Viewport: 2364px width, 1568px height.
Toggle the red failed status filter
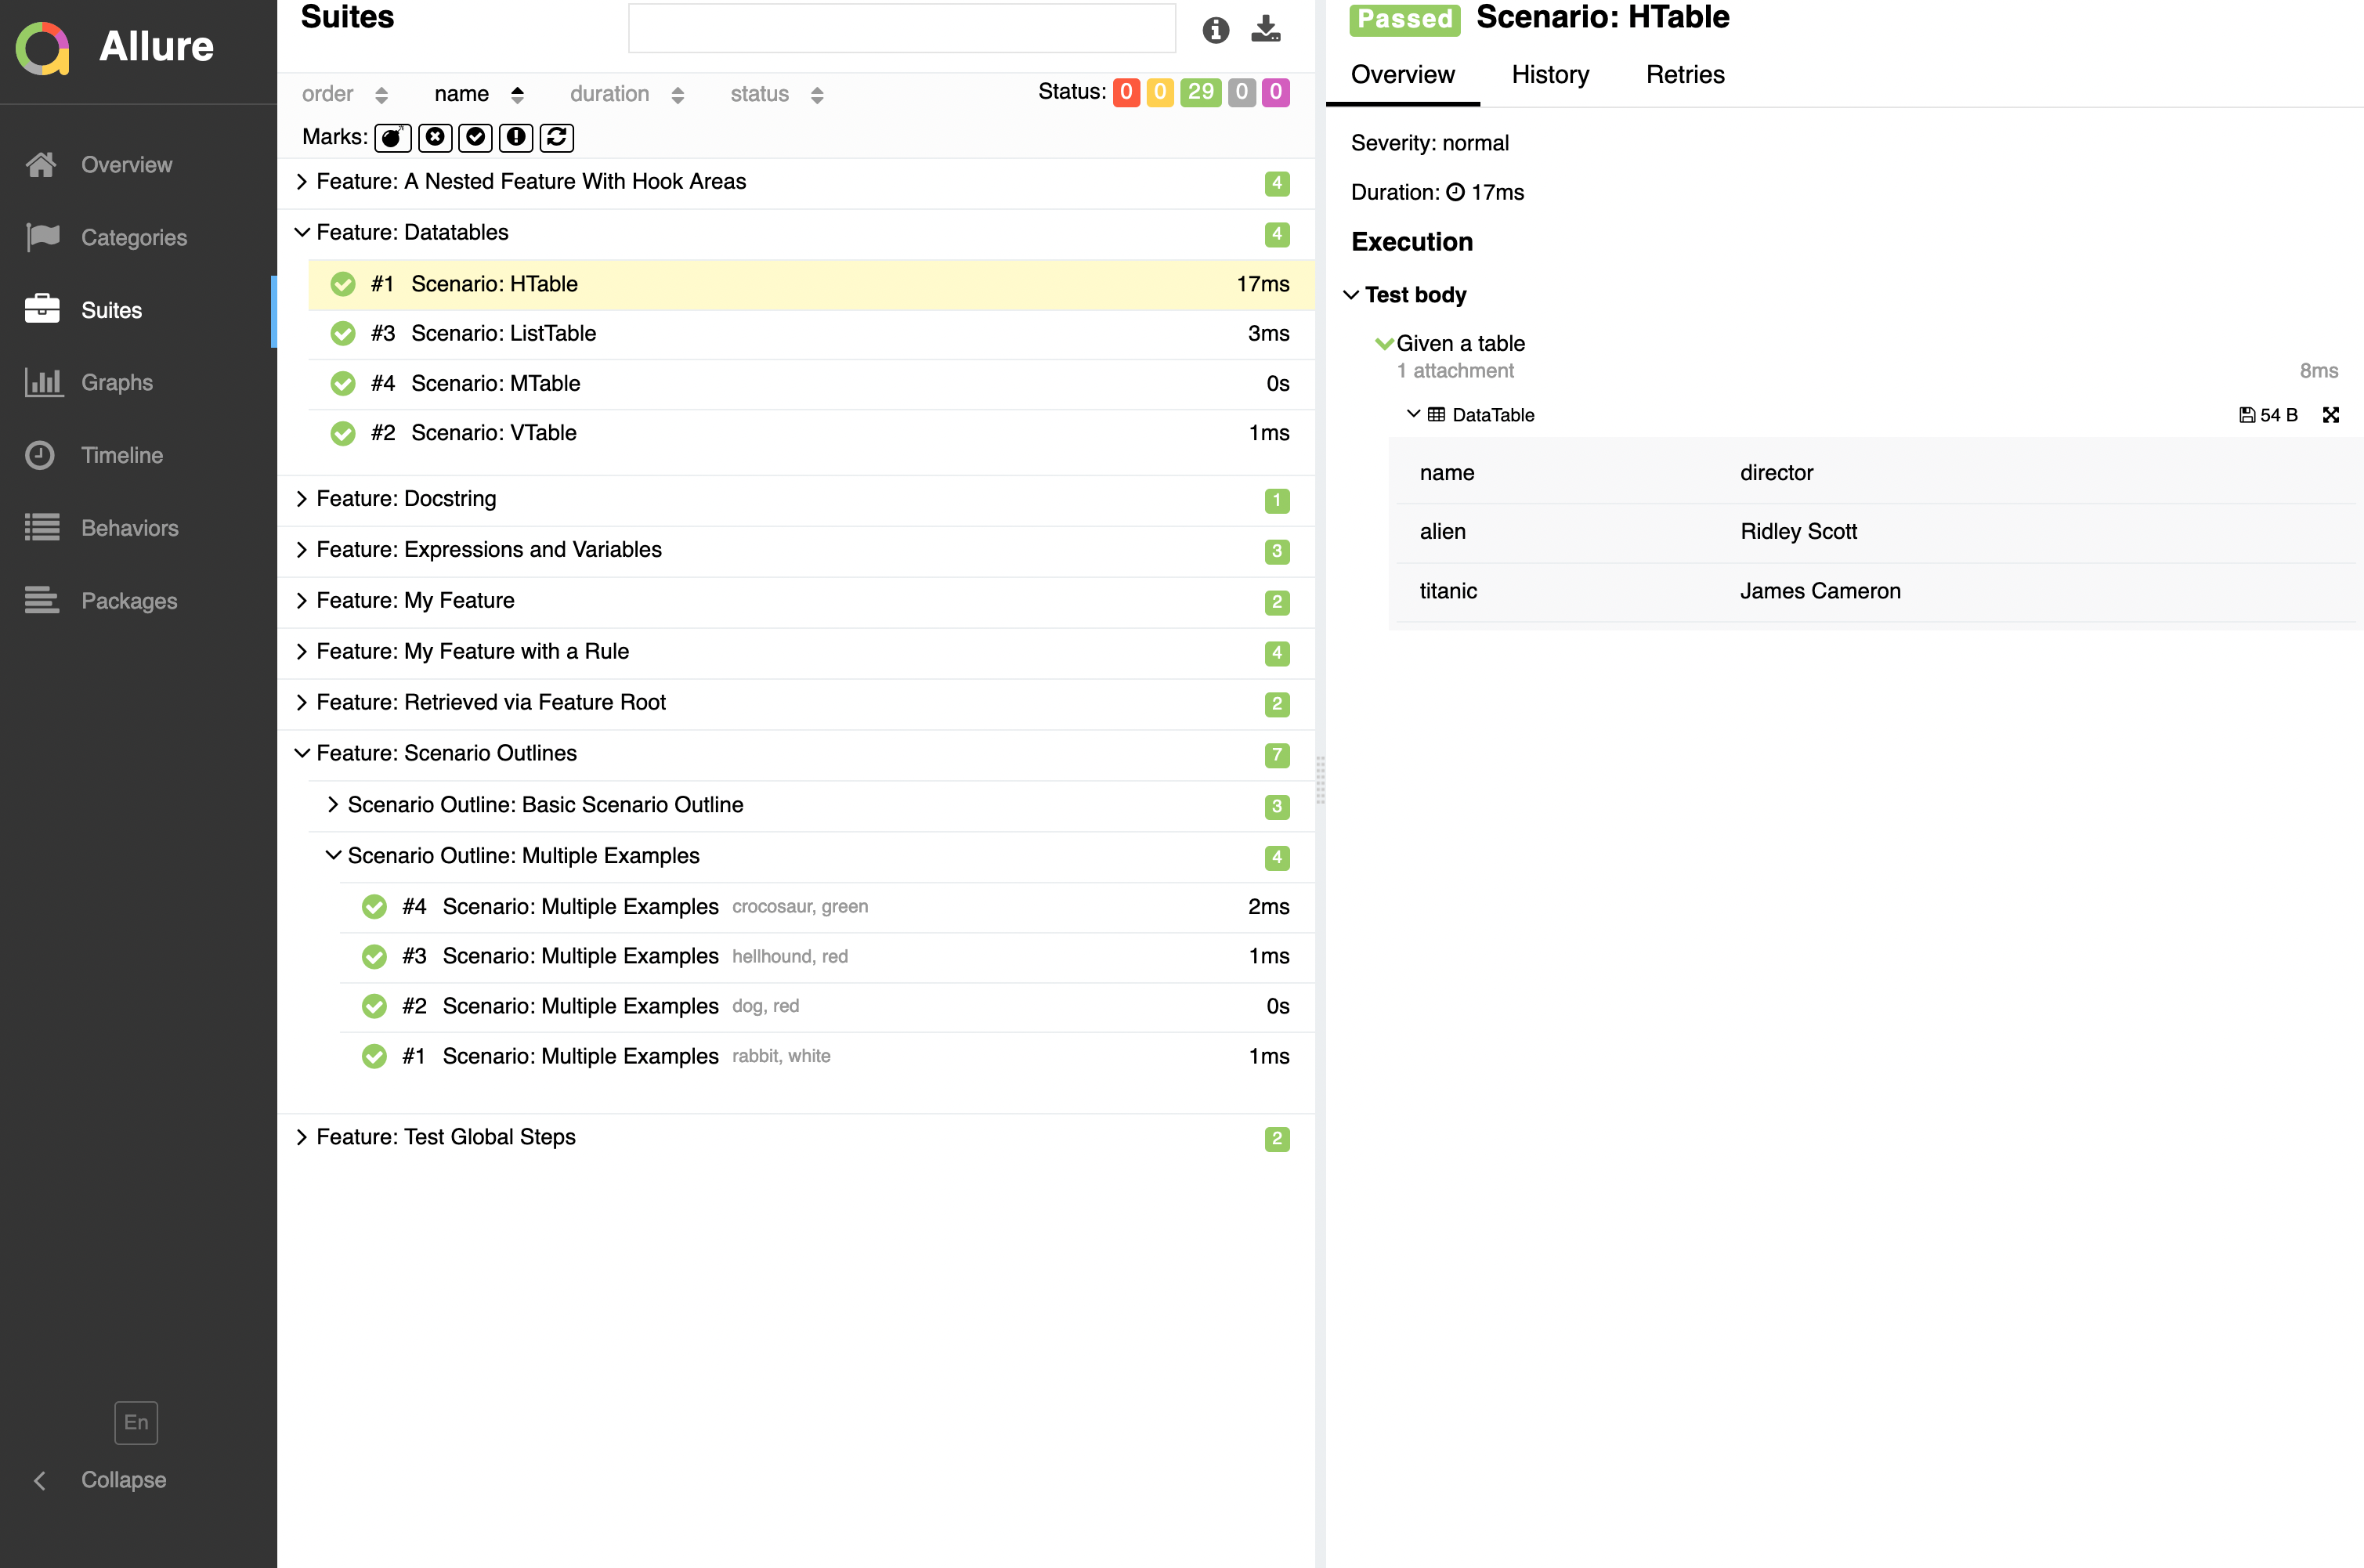1126,92
